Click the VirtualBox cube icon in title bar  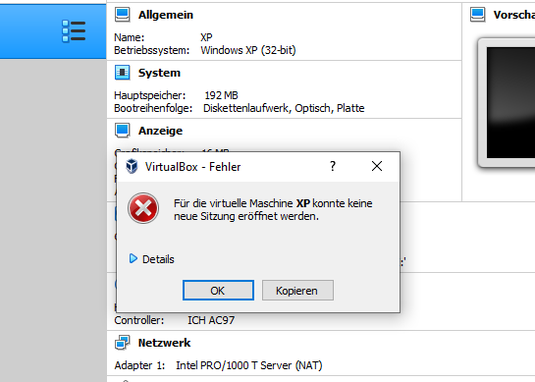(132, 166)
